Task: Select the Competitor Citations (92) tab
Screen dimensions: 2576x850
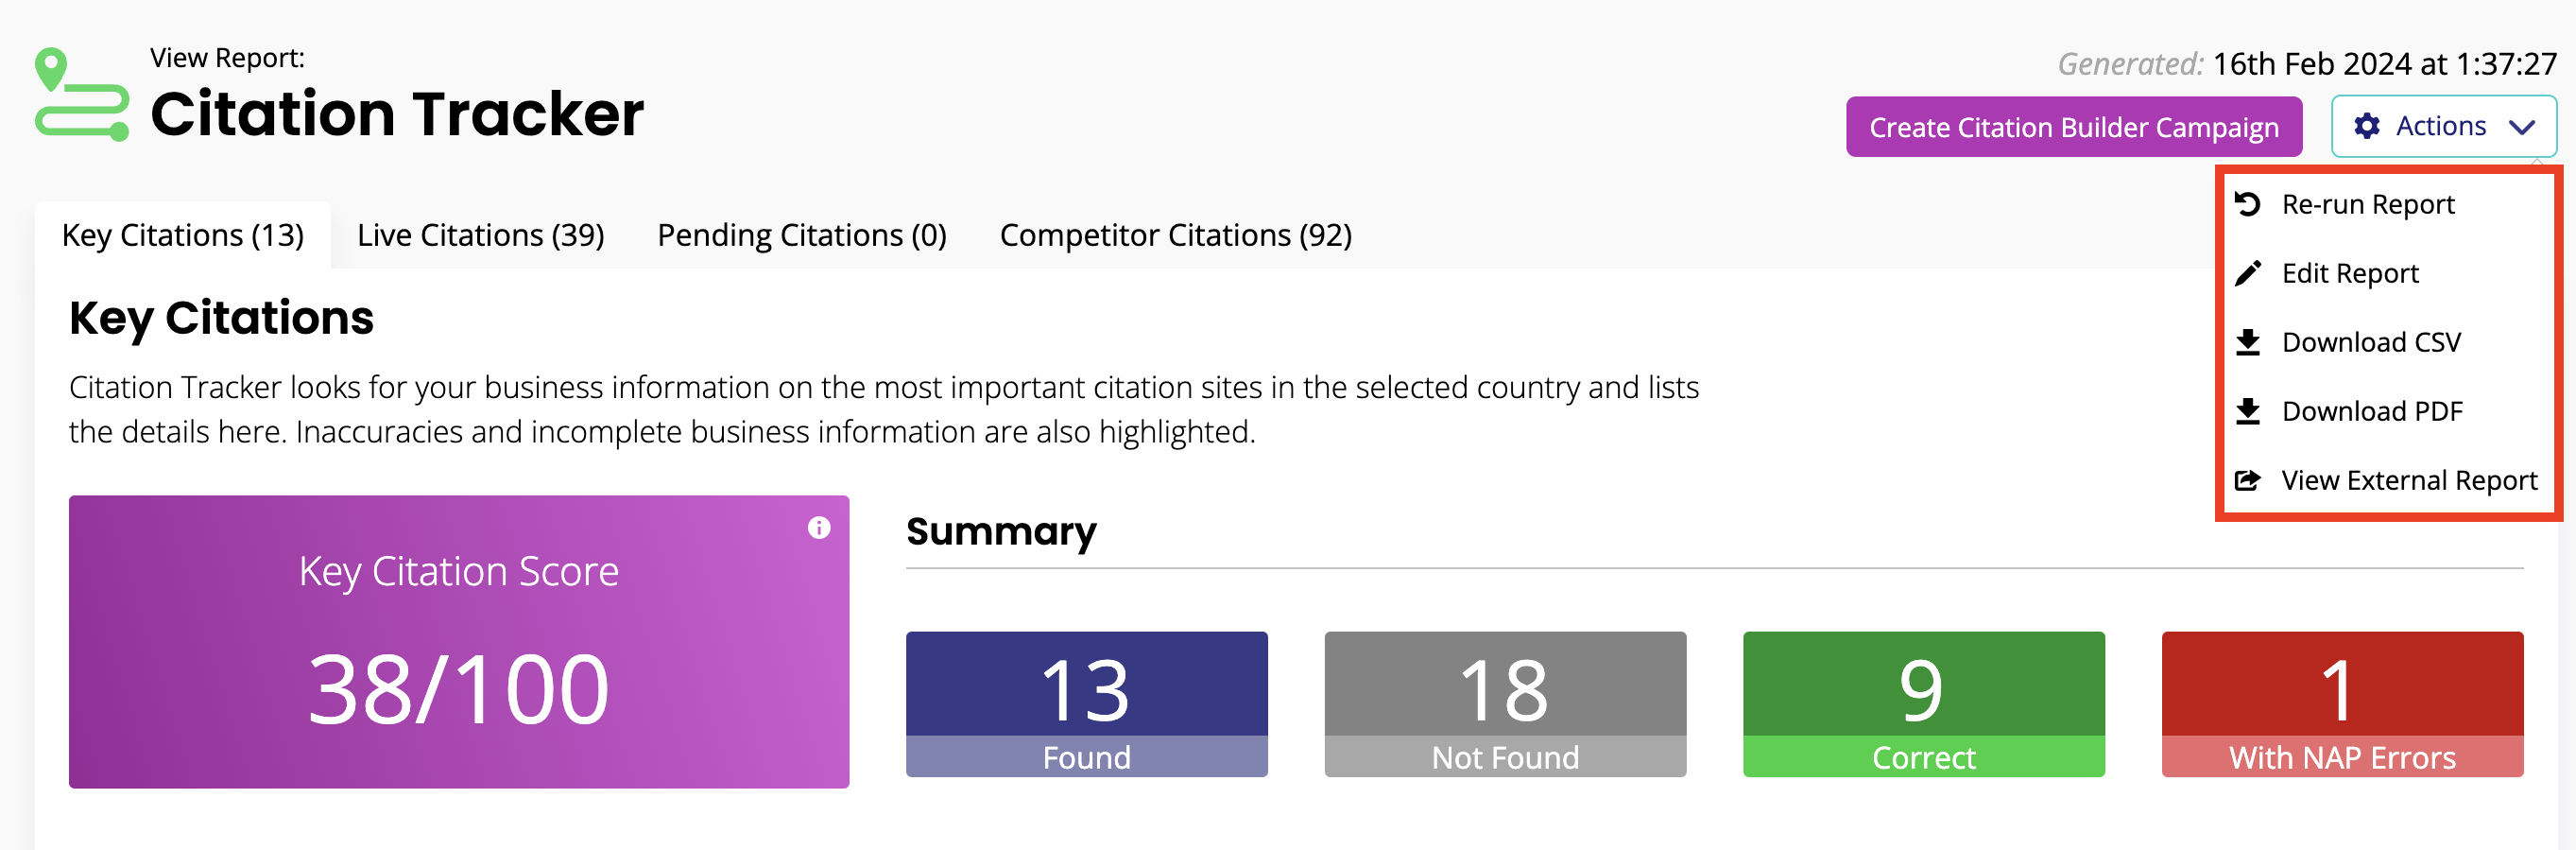Action: [x=1175, y=235]
